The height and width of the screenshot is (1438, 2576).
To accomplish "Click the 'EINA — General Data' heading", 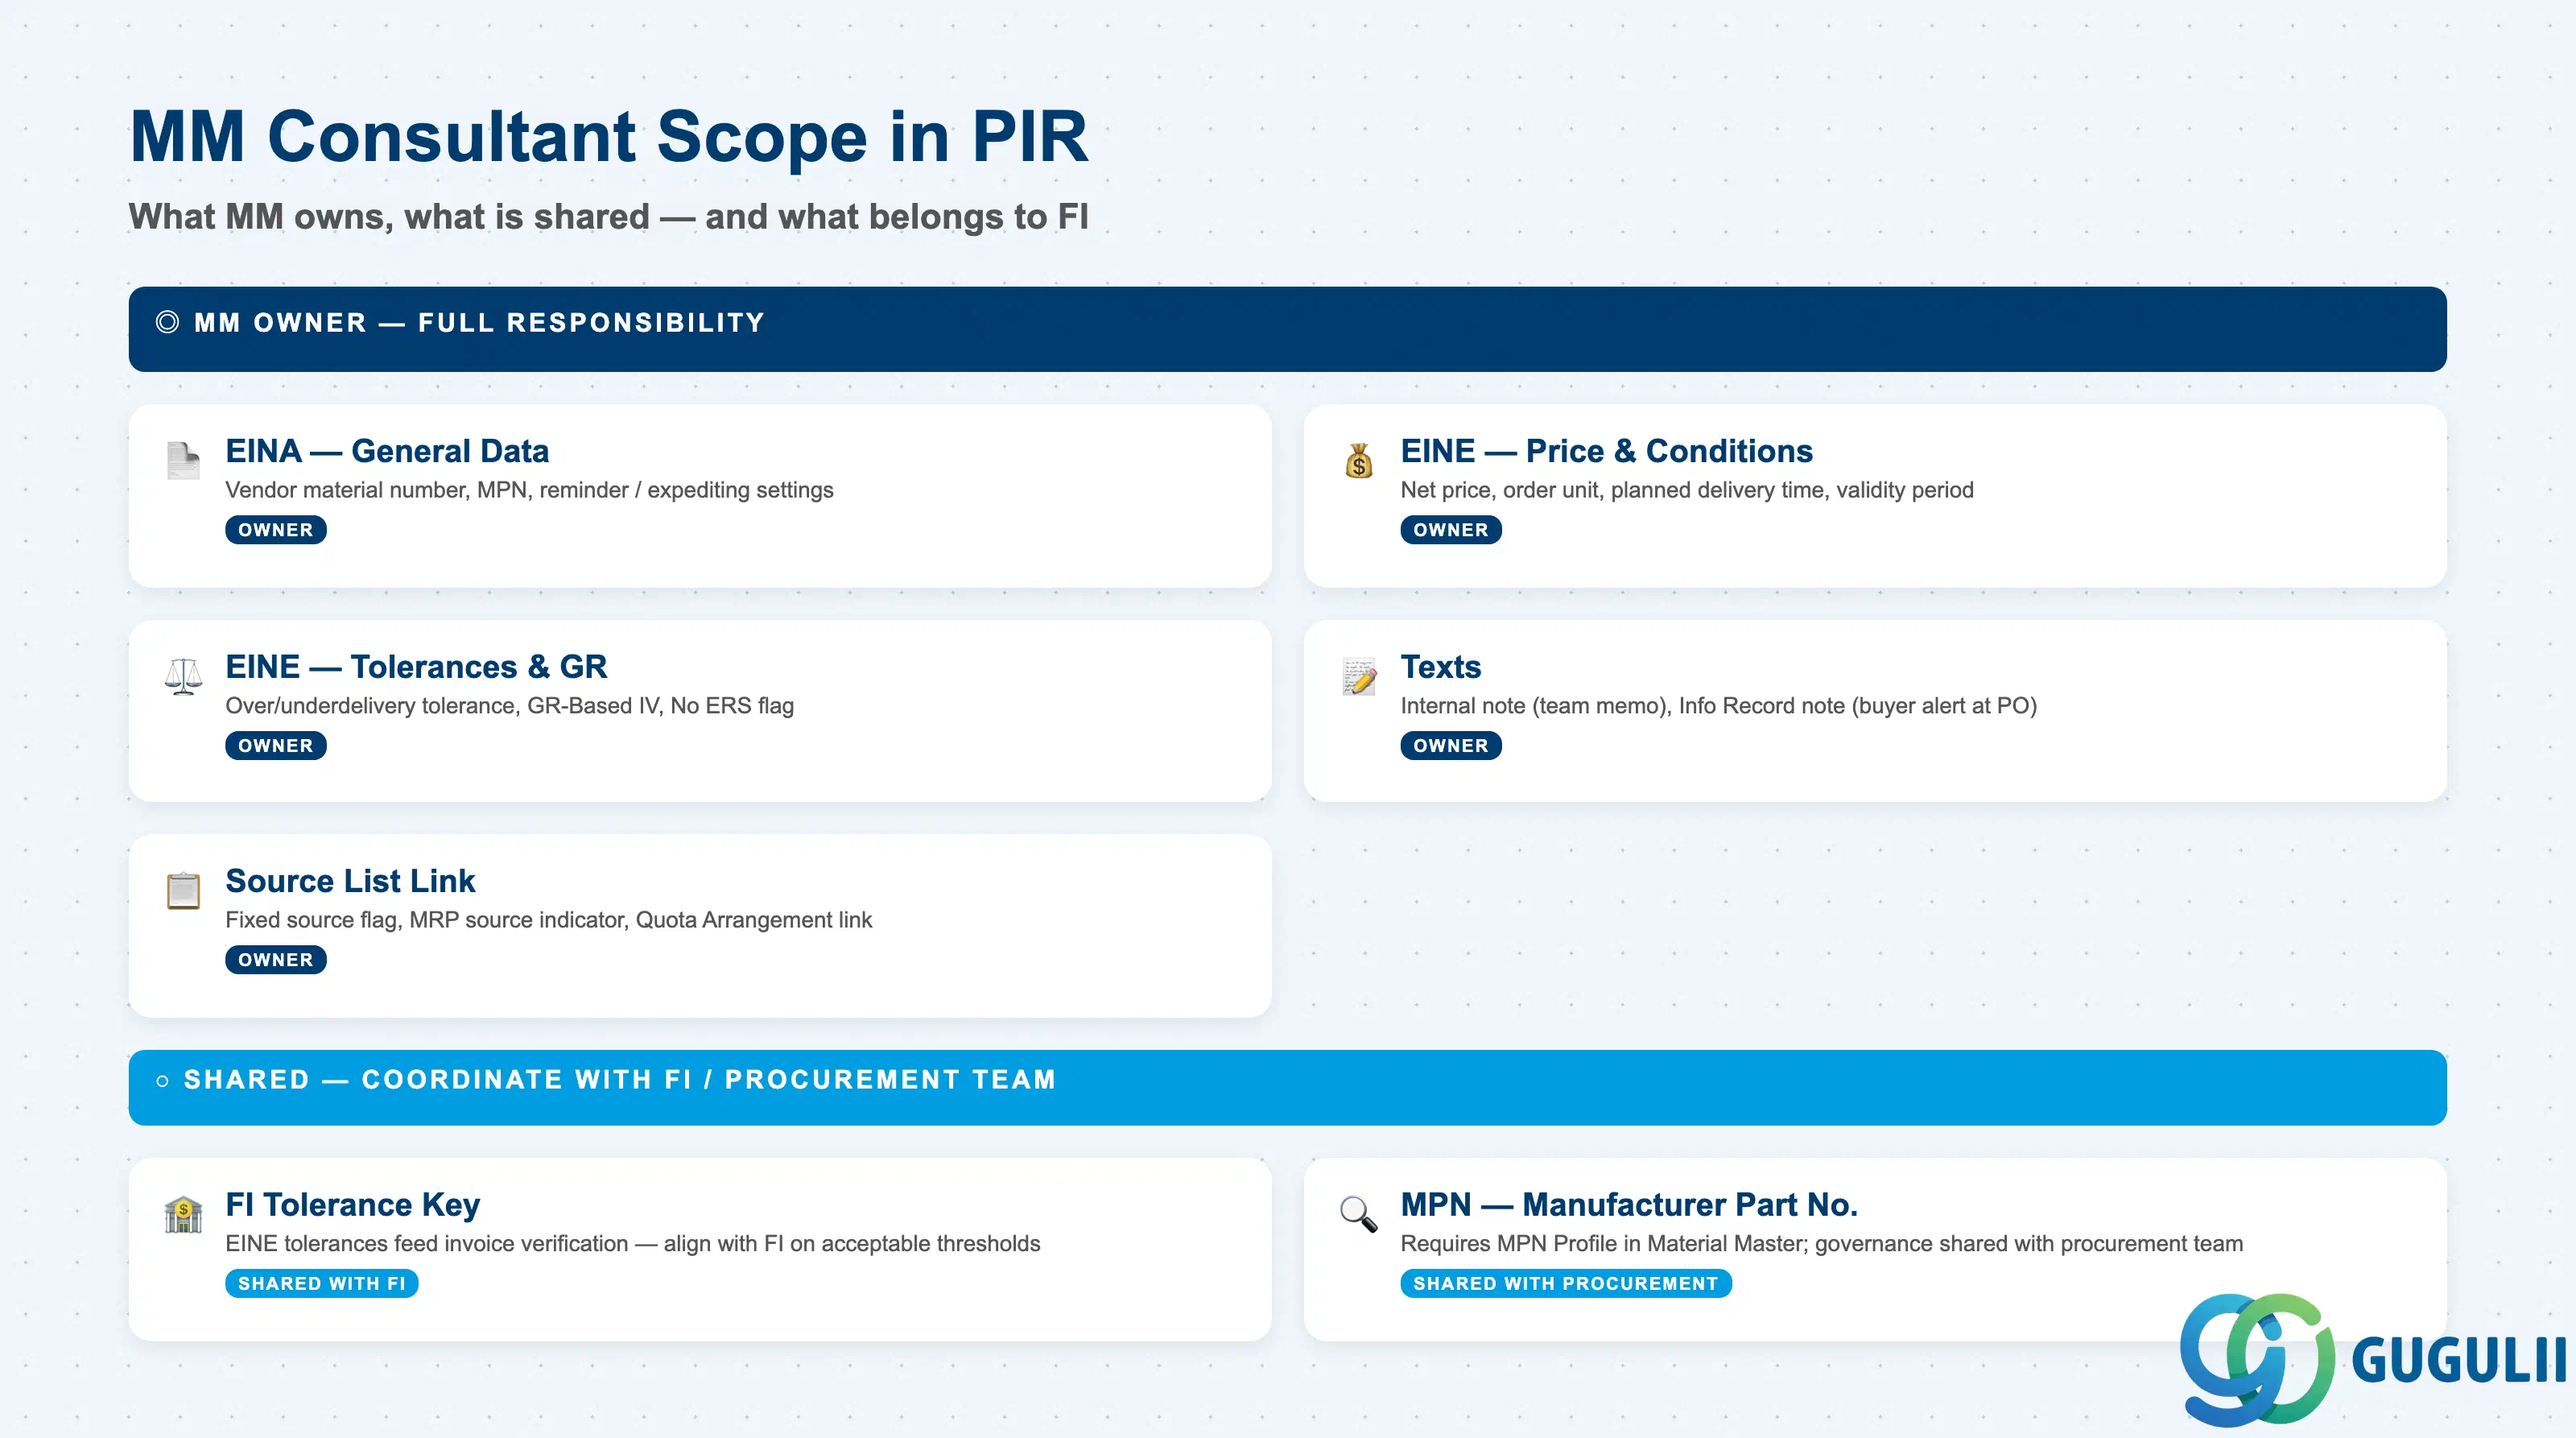I will pyautogui.click(x=387, y=451).
